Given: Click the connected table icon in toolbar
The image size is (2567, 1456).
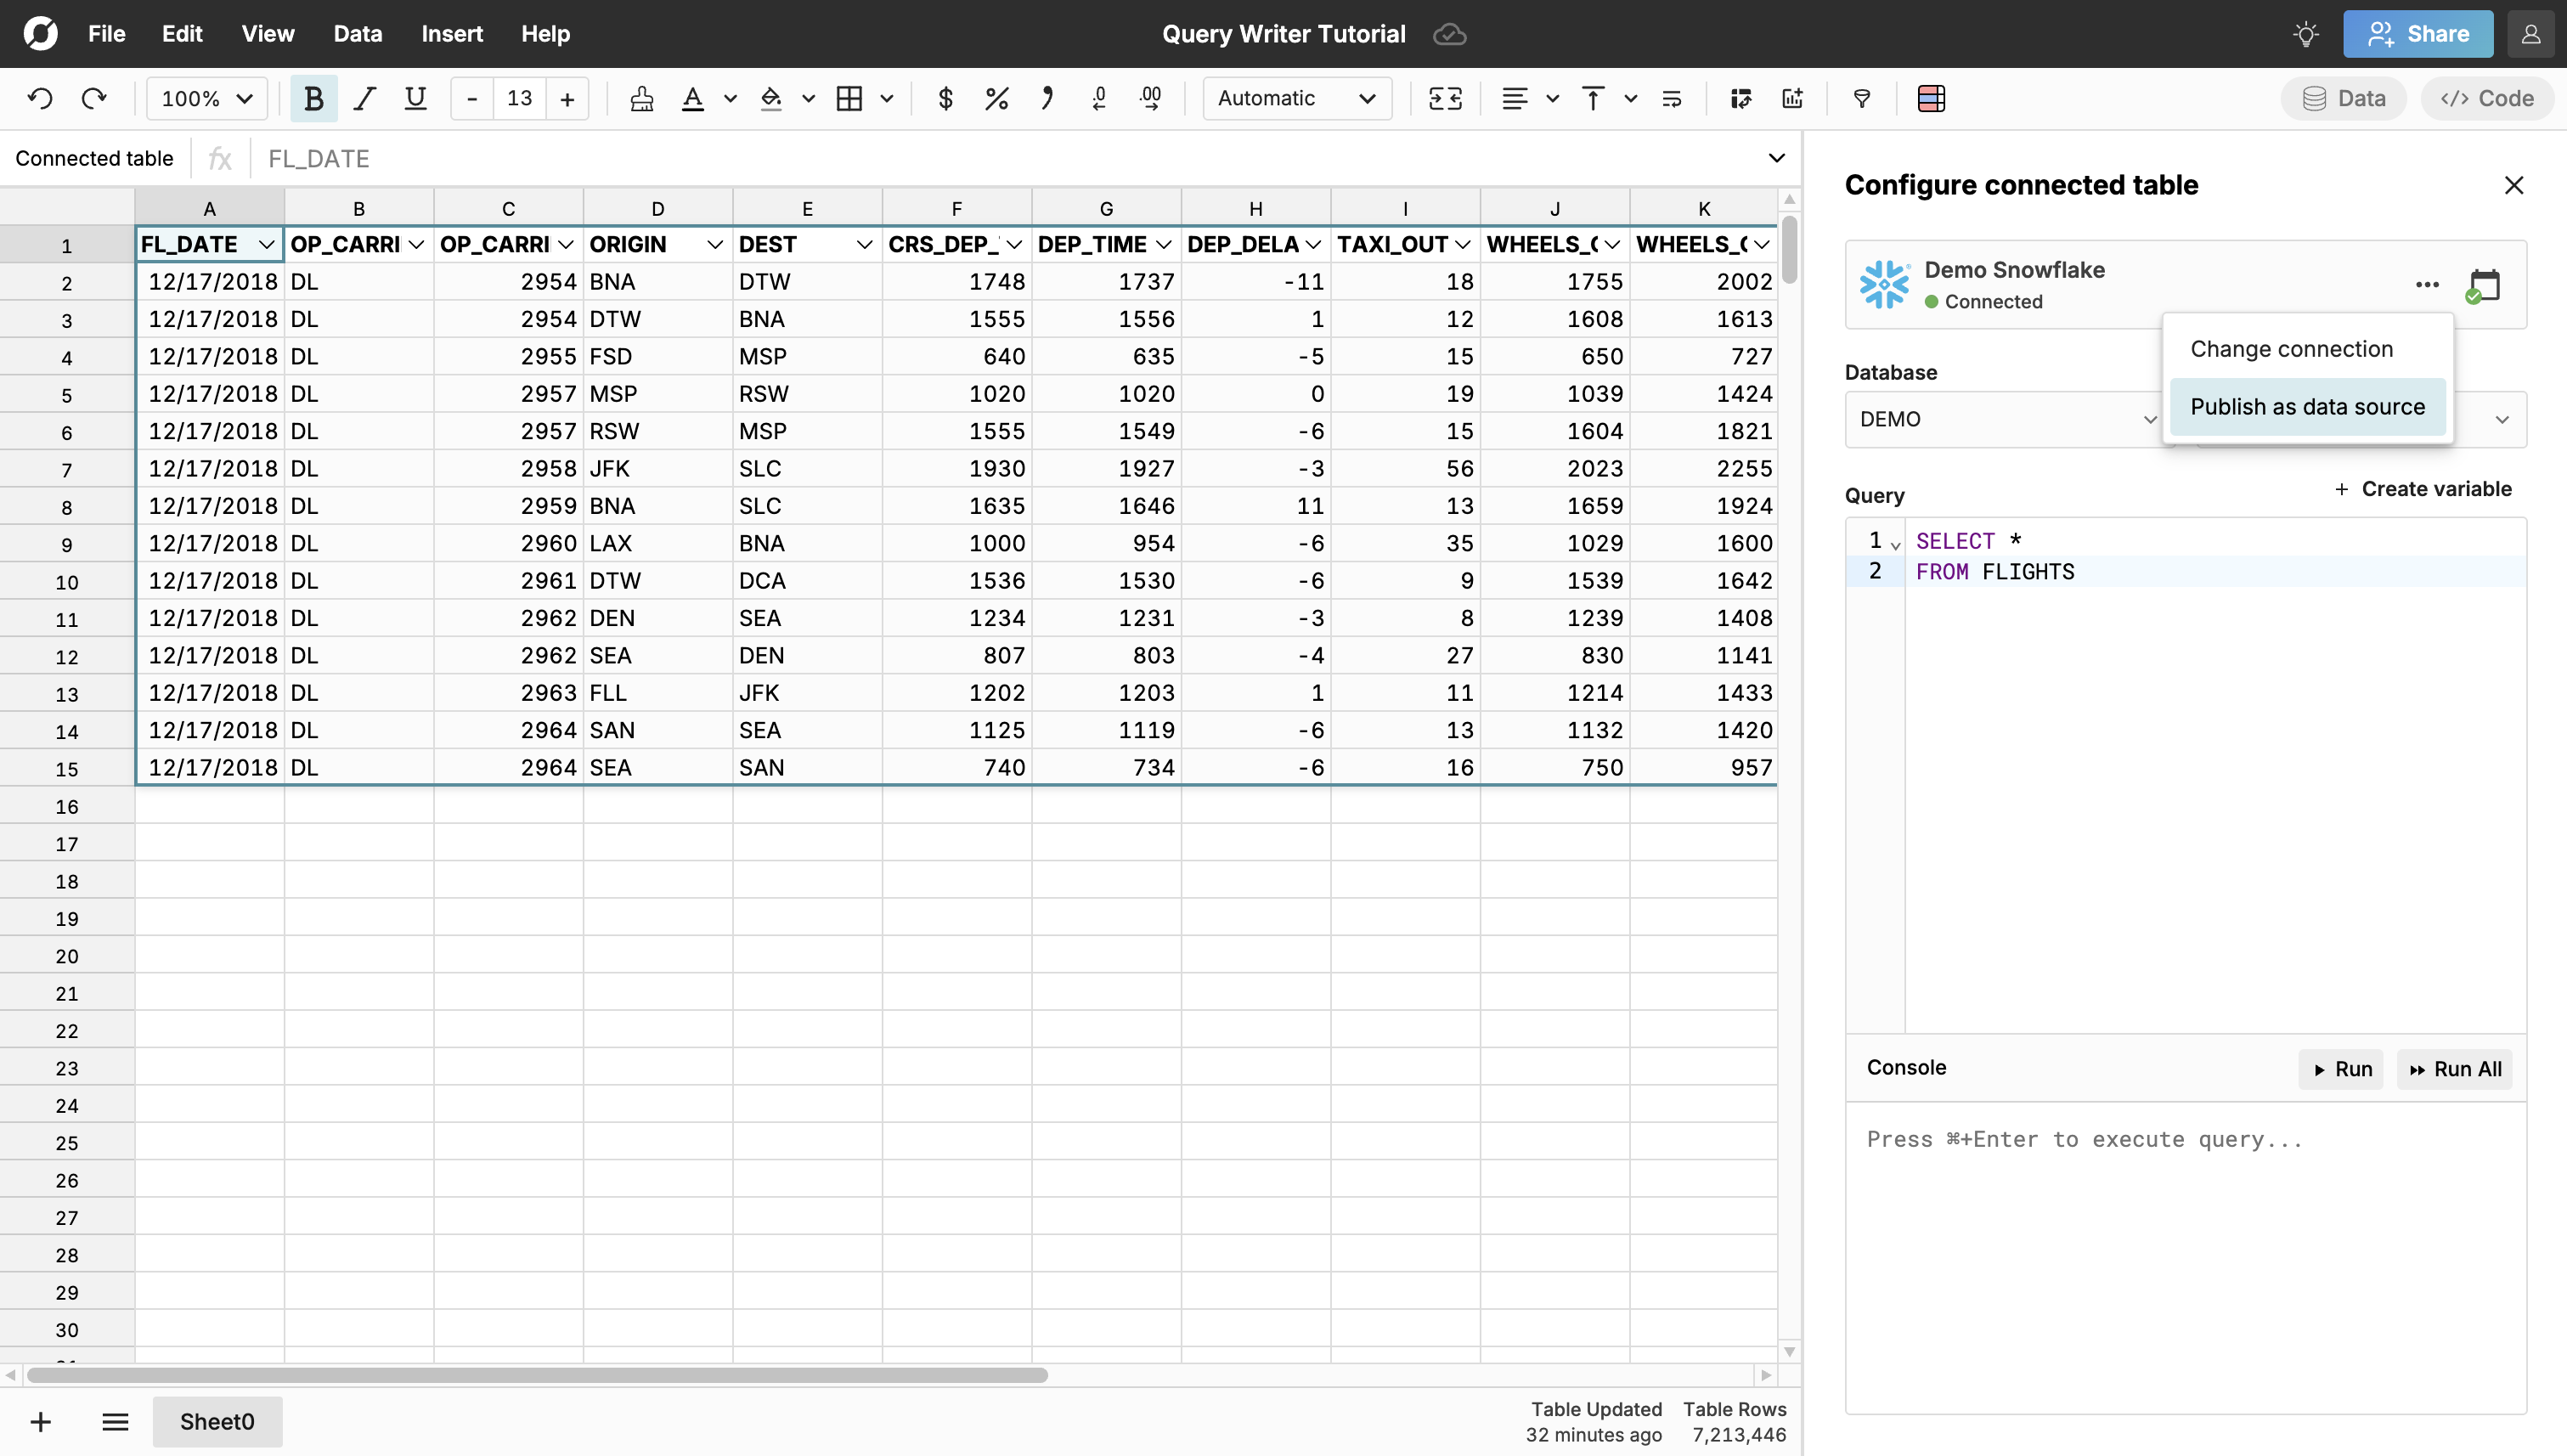Looking at the screenshot, I should [1931, 98].
